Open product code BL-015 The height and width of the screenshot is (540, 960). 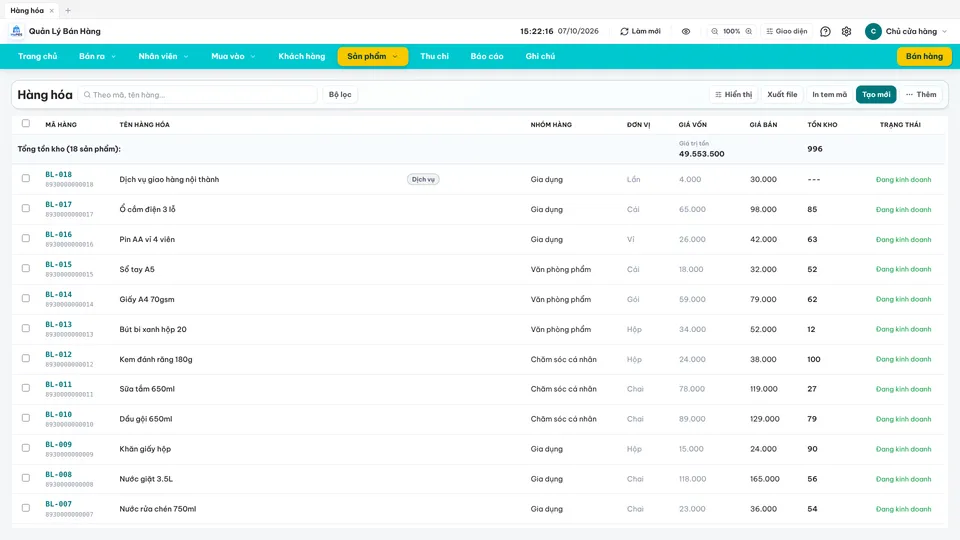pos(58,264)
